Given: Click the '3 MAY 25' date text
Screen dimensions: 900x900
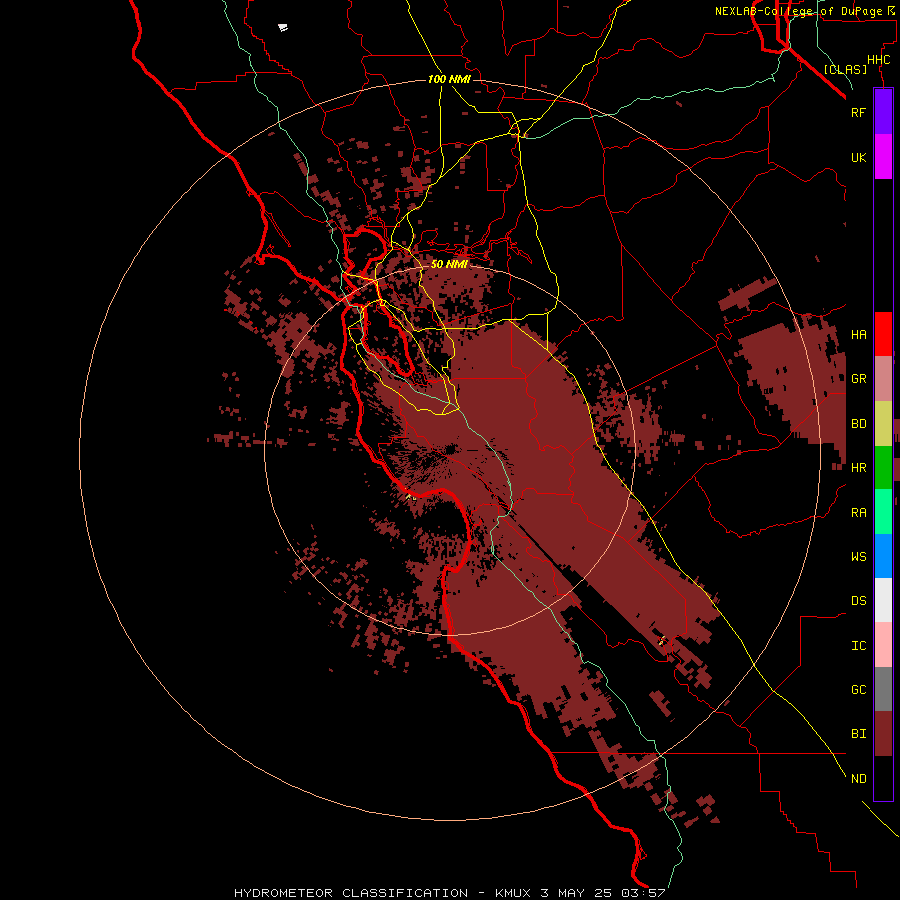Looking at the screenshot, I should pos(576,893).
